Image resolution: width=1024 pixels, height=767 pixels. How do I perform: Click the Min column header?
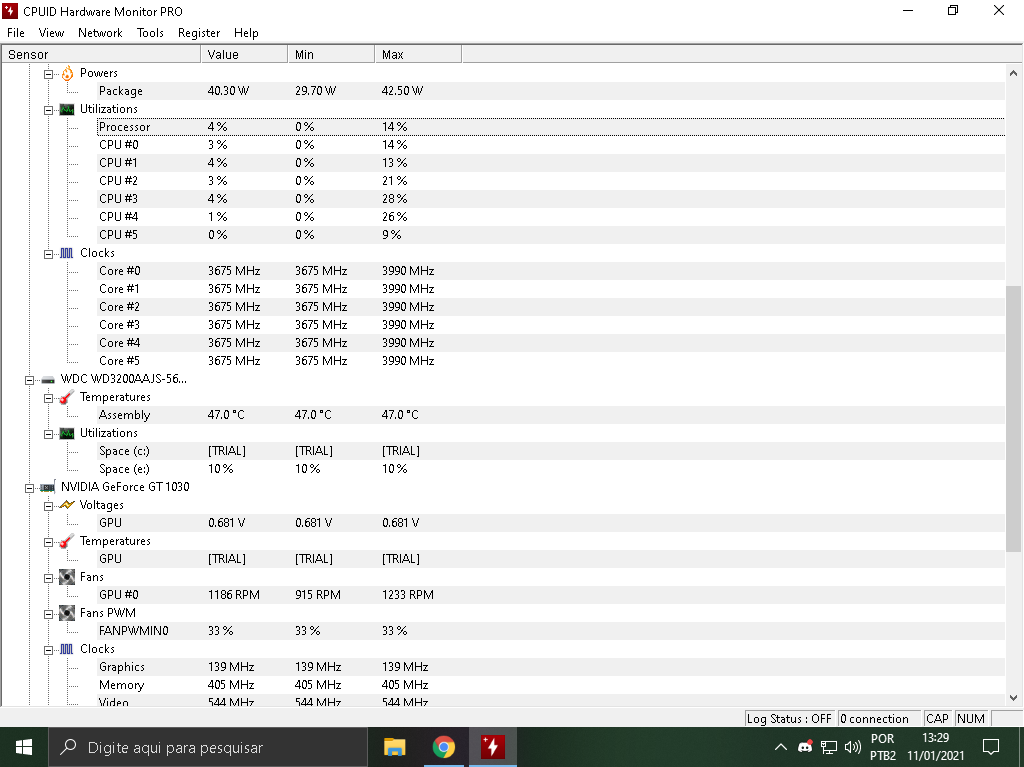[x=331, y=54]
